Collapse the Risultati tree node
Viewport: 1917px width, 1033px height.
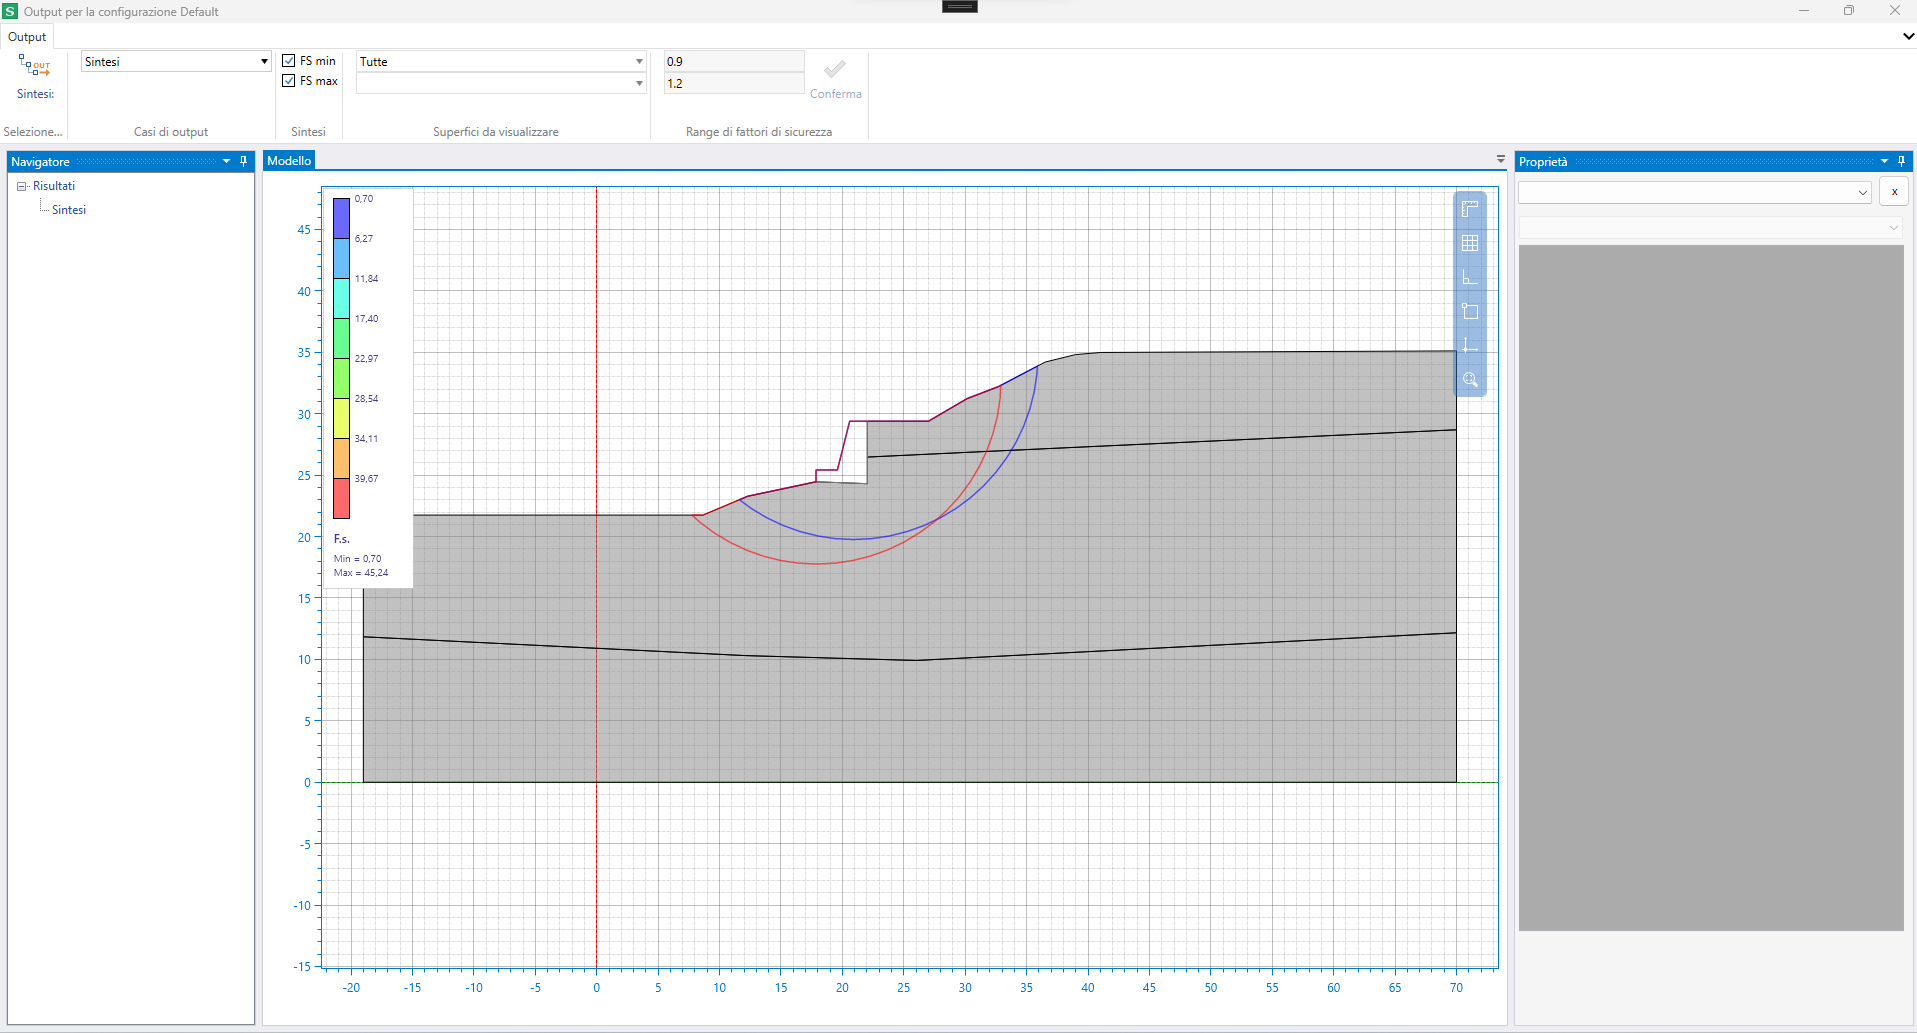pos(21,186)
